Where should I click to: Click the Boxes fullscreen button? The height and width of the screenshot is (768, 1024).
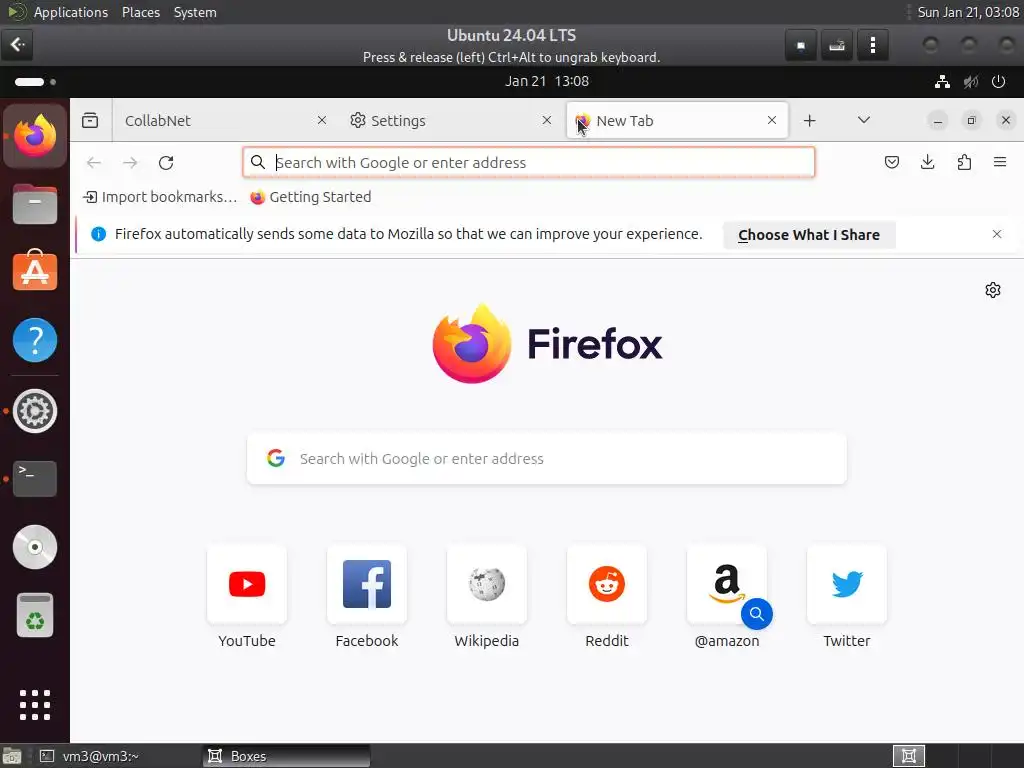coord(801,45)
